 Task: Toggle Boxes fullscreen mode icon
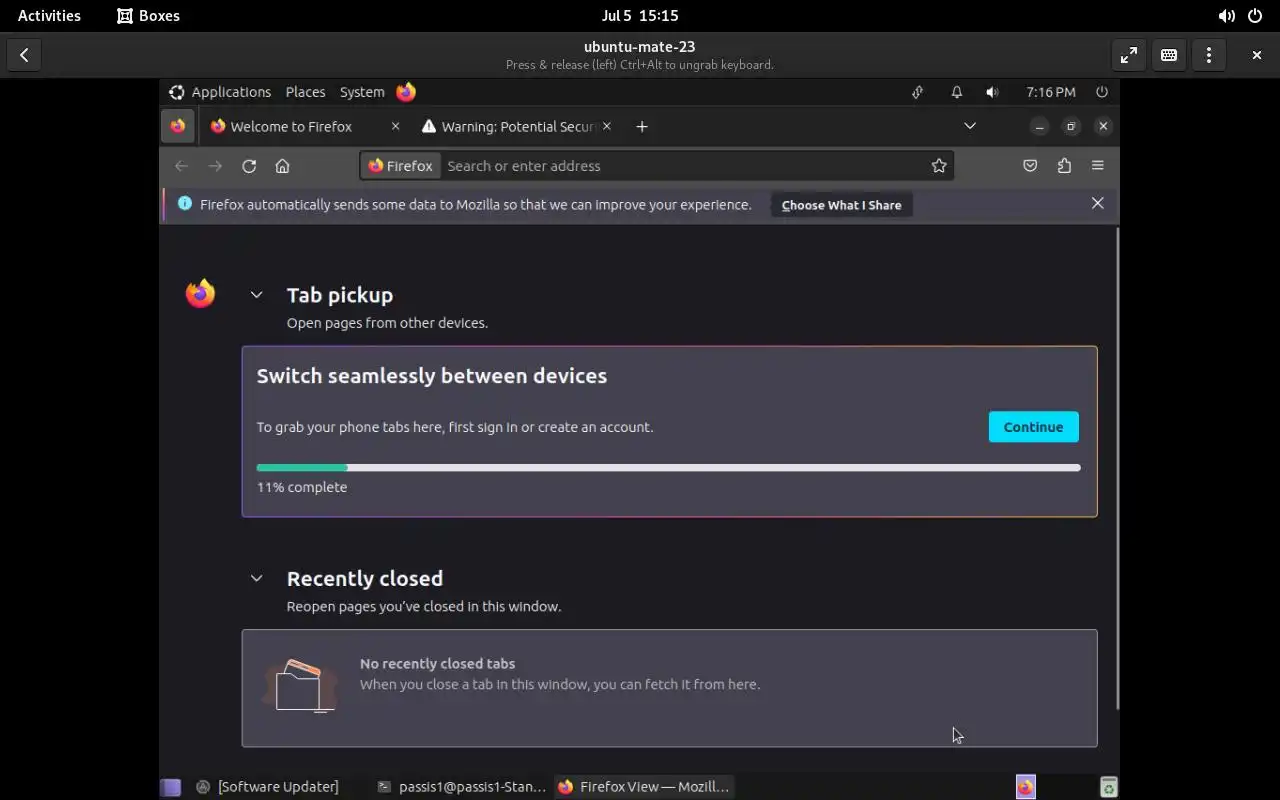[1128, 55]
